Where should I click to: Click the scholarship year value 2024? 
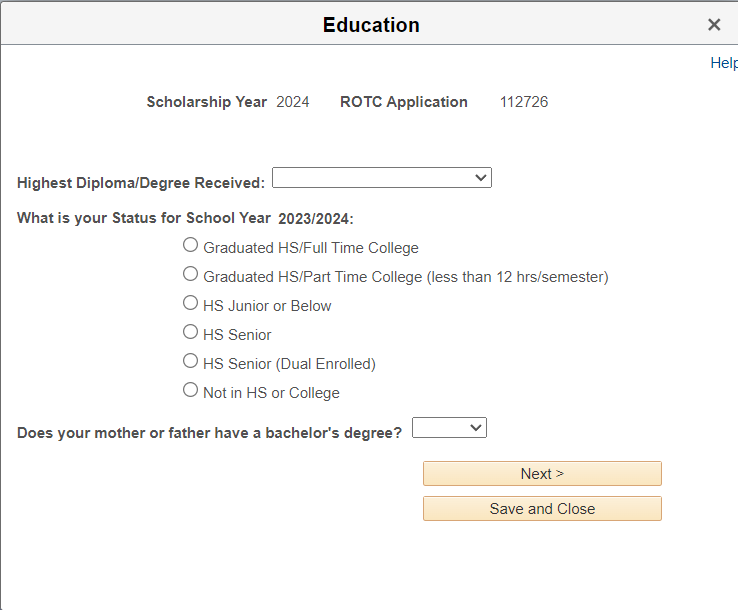click(293, 102)
